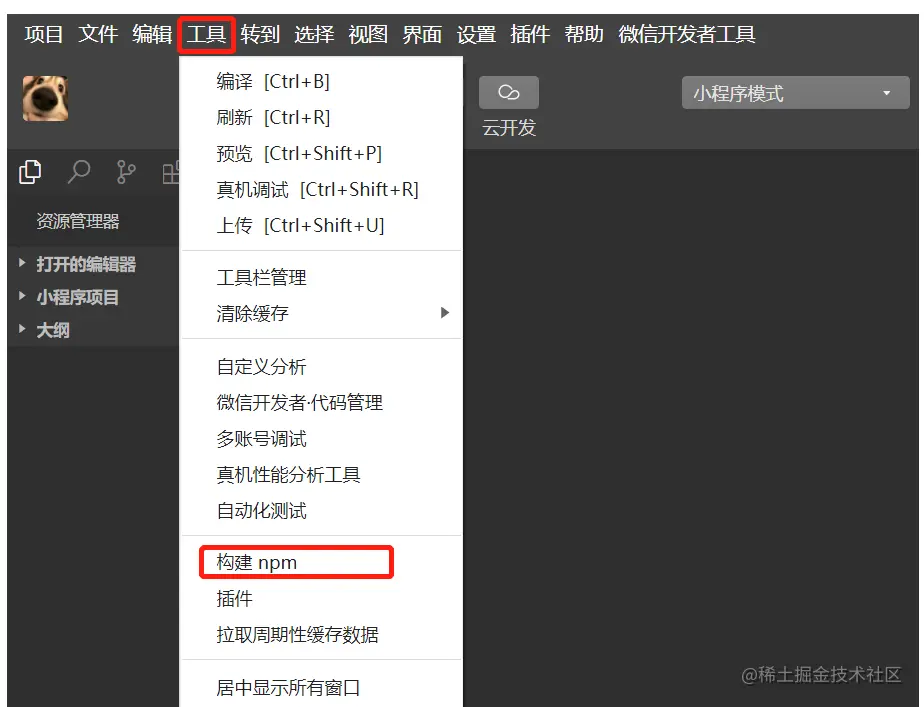This screenshot has height=707, width=924.
Task: Select 自定义分析 menu entry
Action: [321, 366]
